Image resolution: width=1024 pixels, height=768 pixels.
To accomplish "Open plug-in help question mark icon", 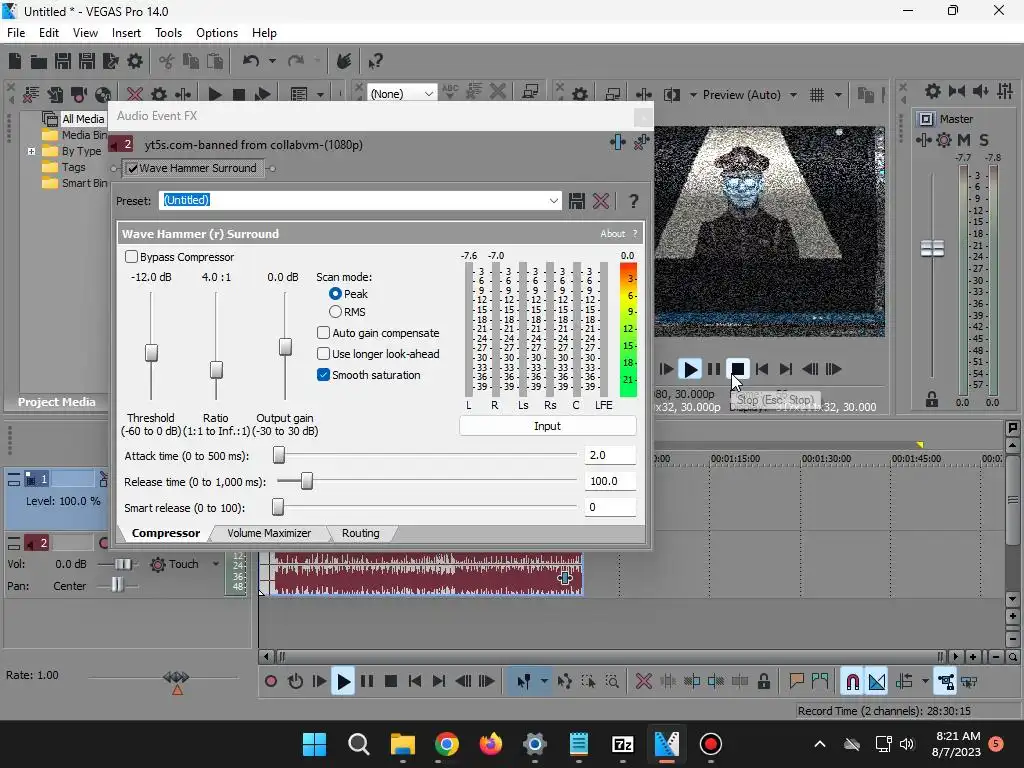I will 633,200.
